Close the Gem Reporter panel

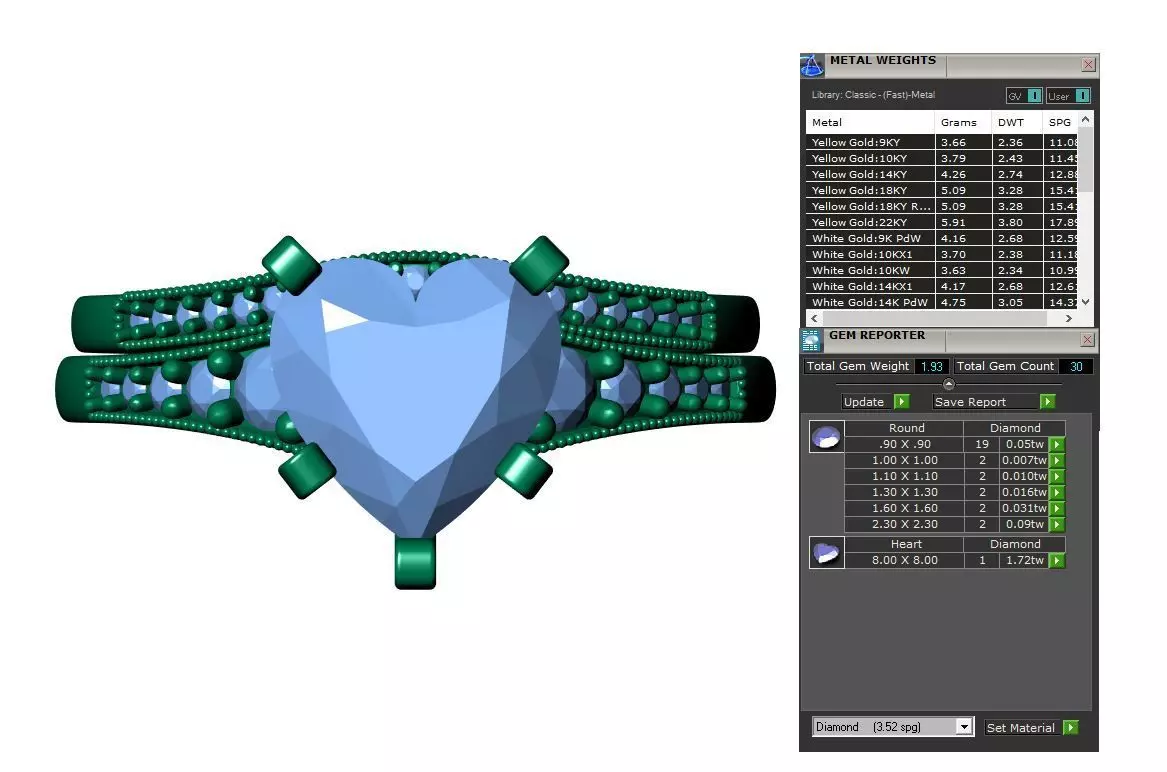tap(1087, 340)
